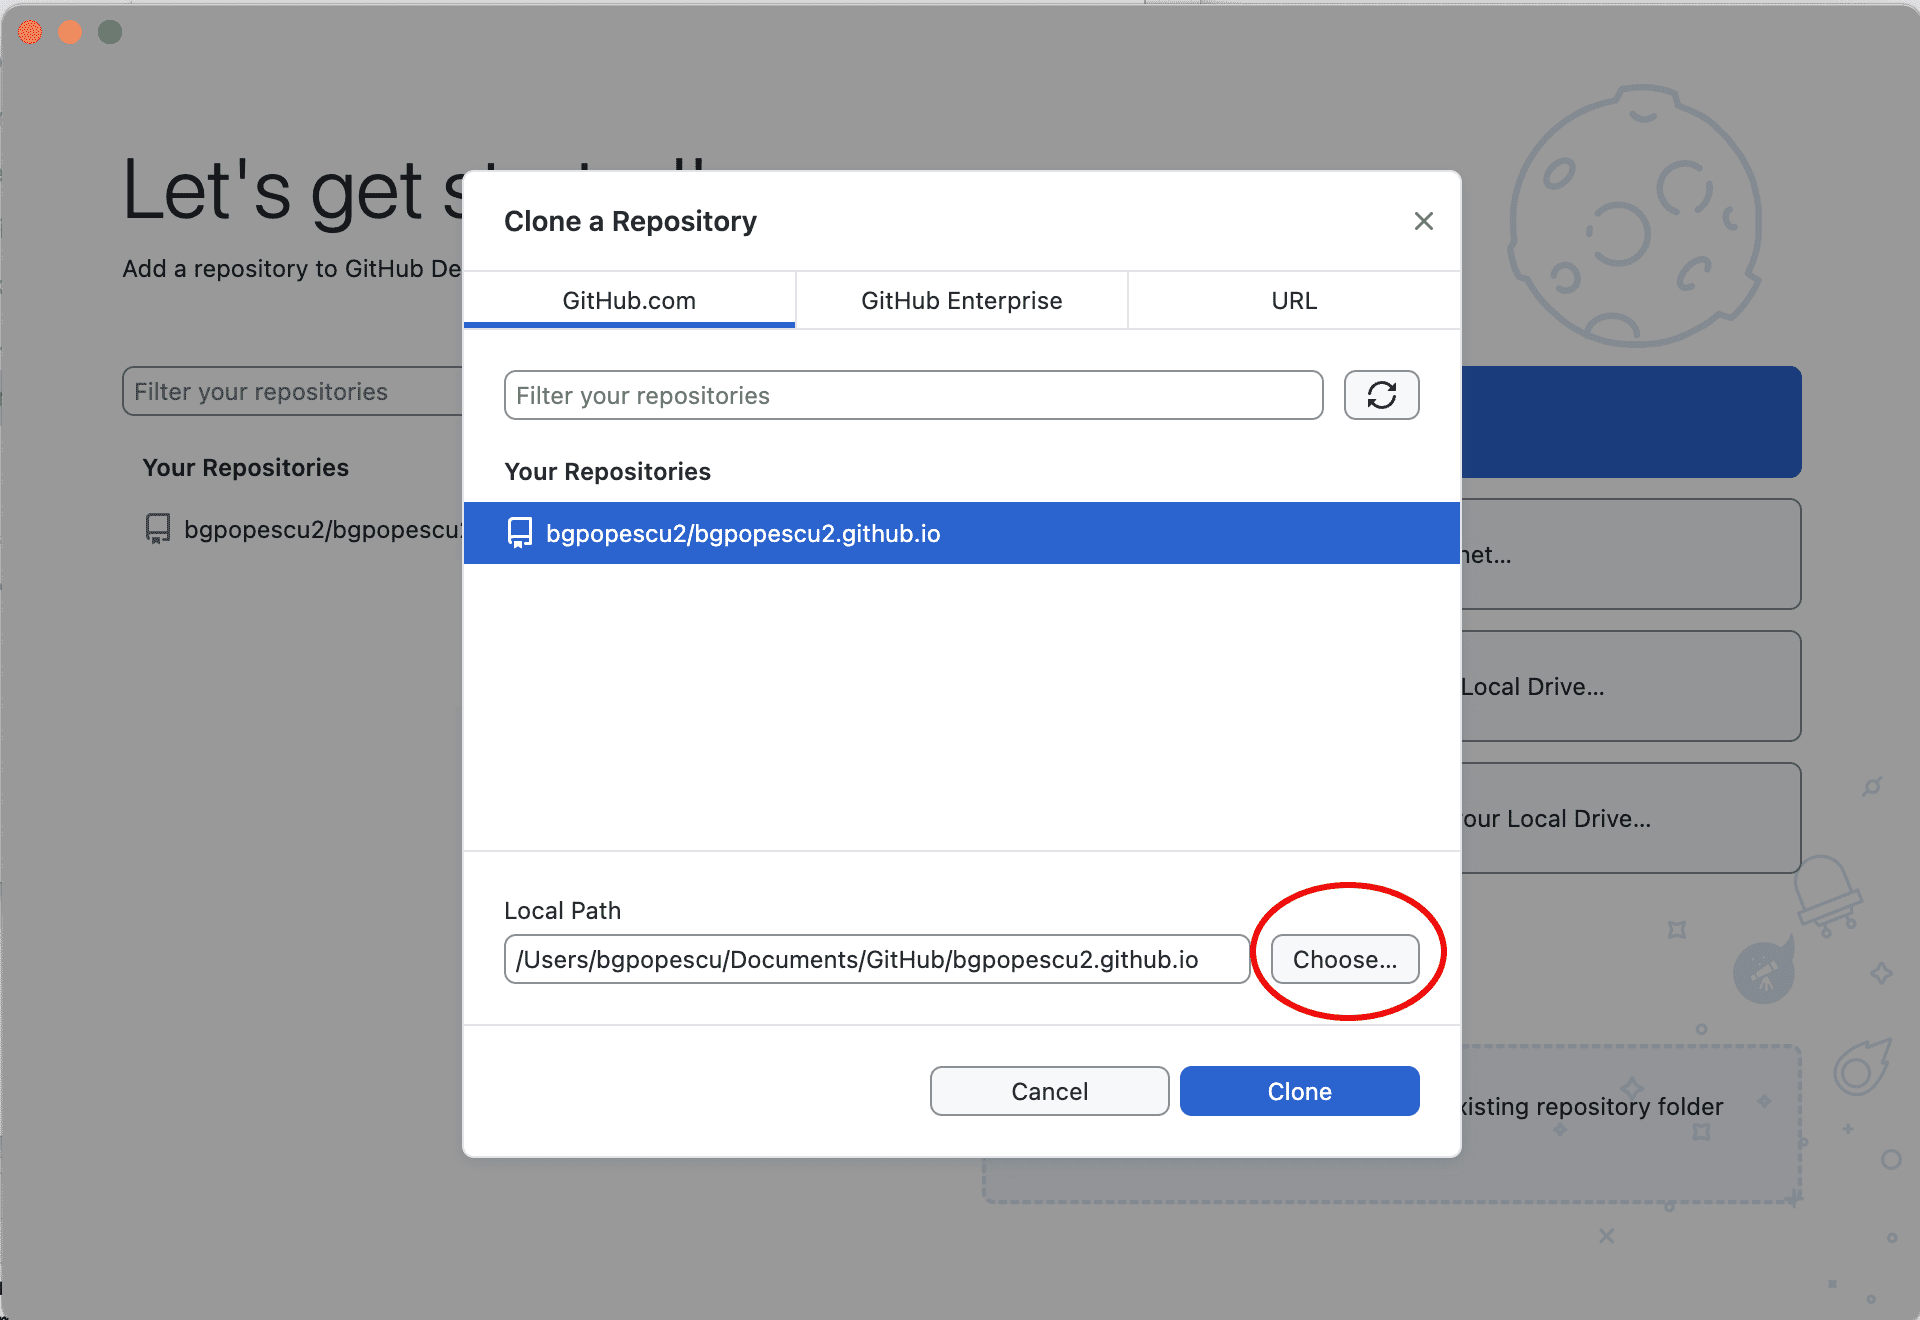Image resolution: width=1920 pixels, height=1320 pixels.
Task: Close the Clone a Repository dialog
Action: point(1423,221)
